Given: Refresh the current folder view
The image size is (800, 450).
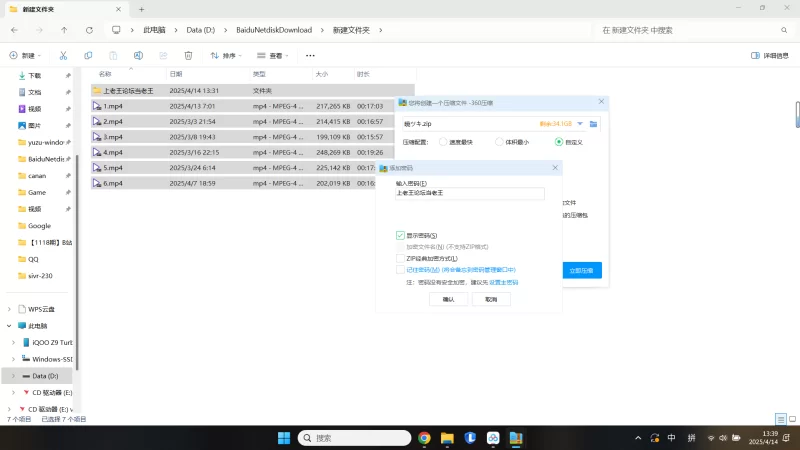Looking at the screenshot, I should pos(88,30).
